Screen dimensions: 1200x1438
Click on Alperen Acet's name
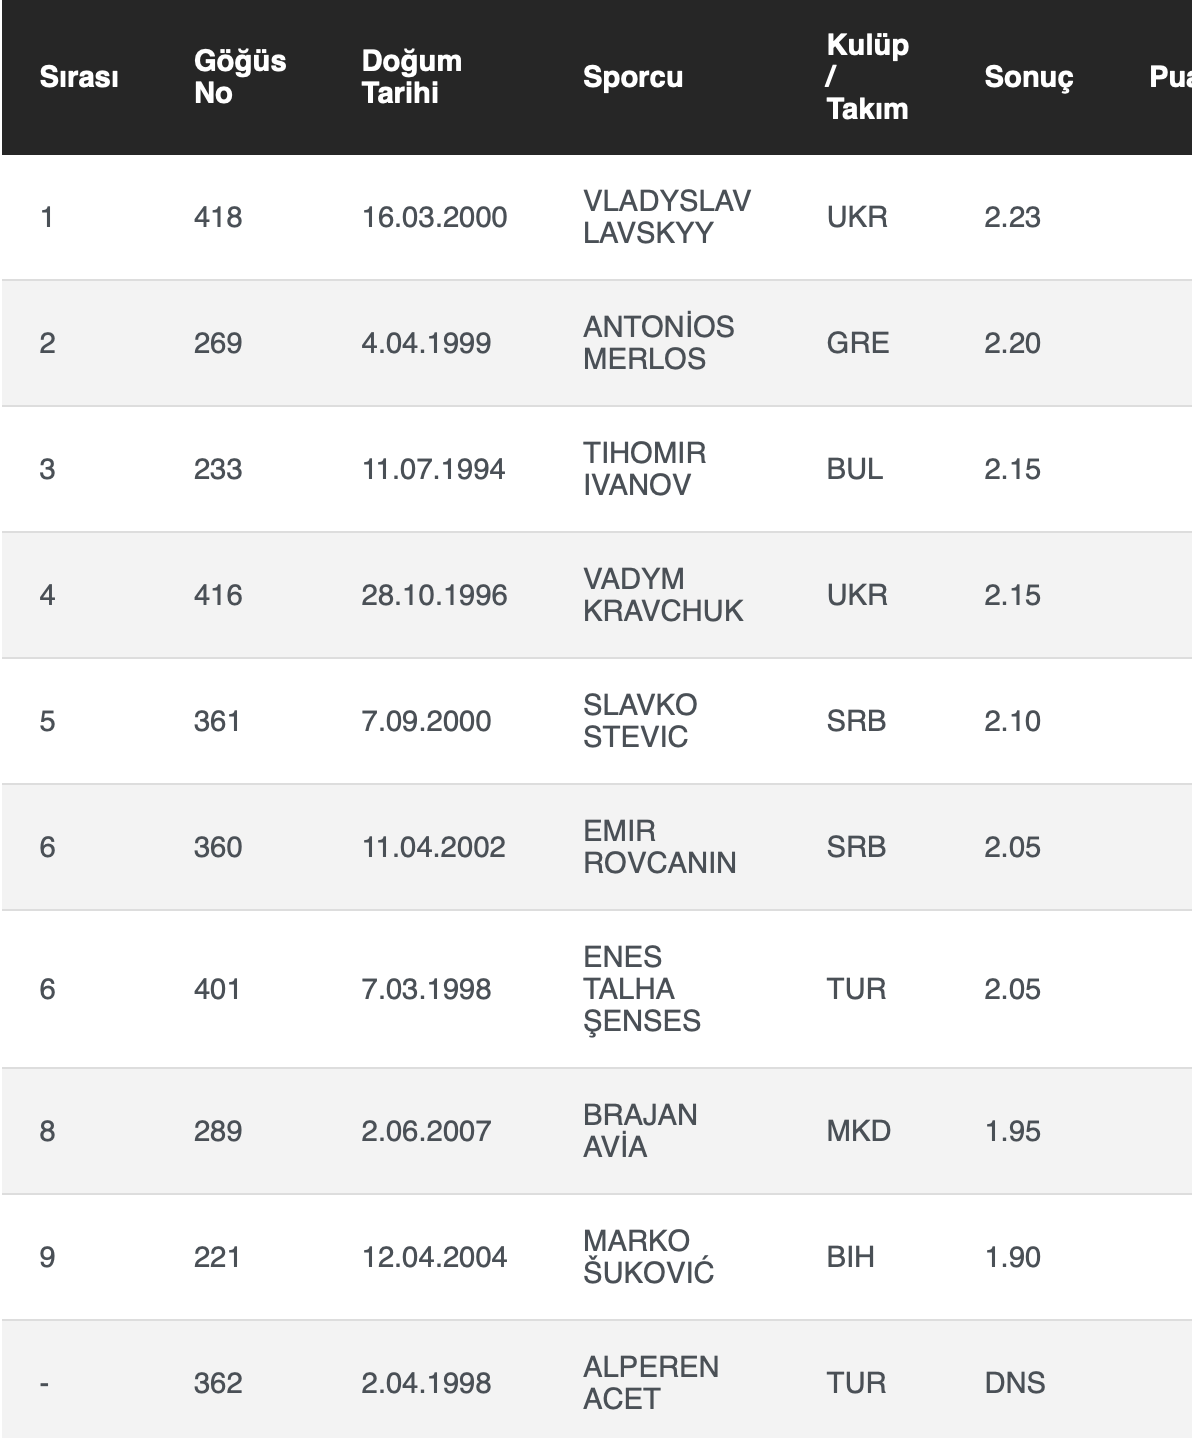(650, 1383)
